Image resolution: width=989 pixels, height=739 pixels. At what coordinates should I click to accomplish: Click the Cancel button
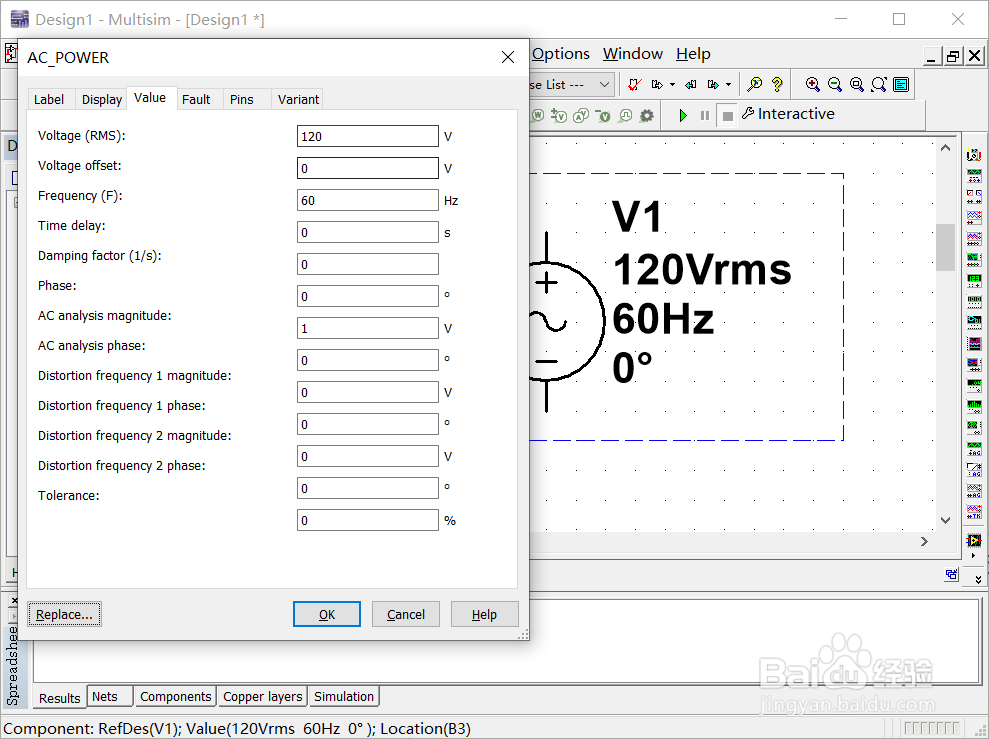[x=406, y=614]
